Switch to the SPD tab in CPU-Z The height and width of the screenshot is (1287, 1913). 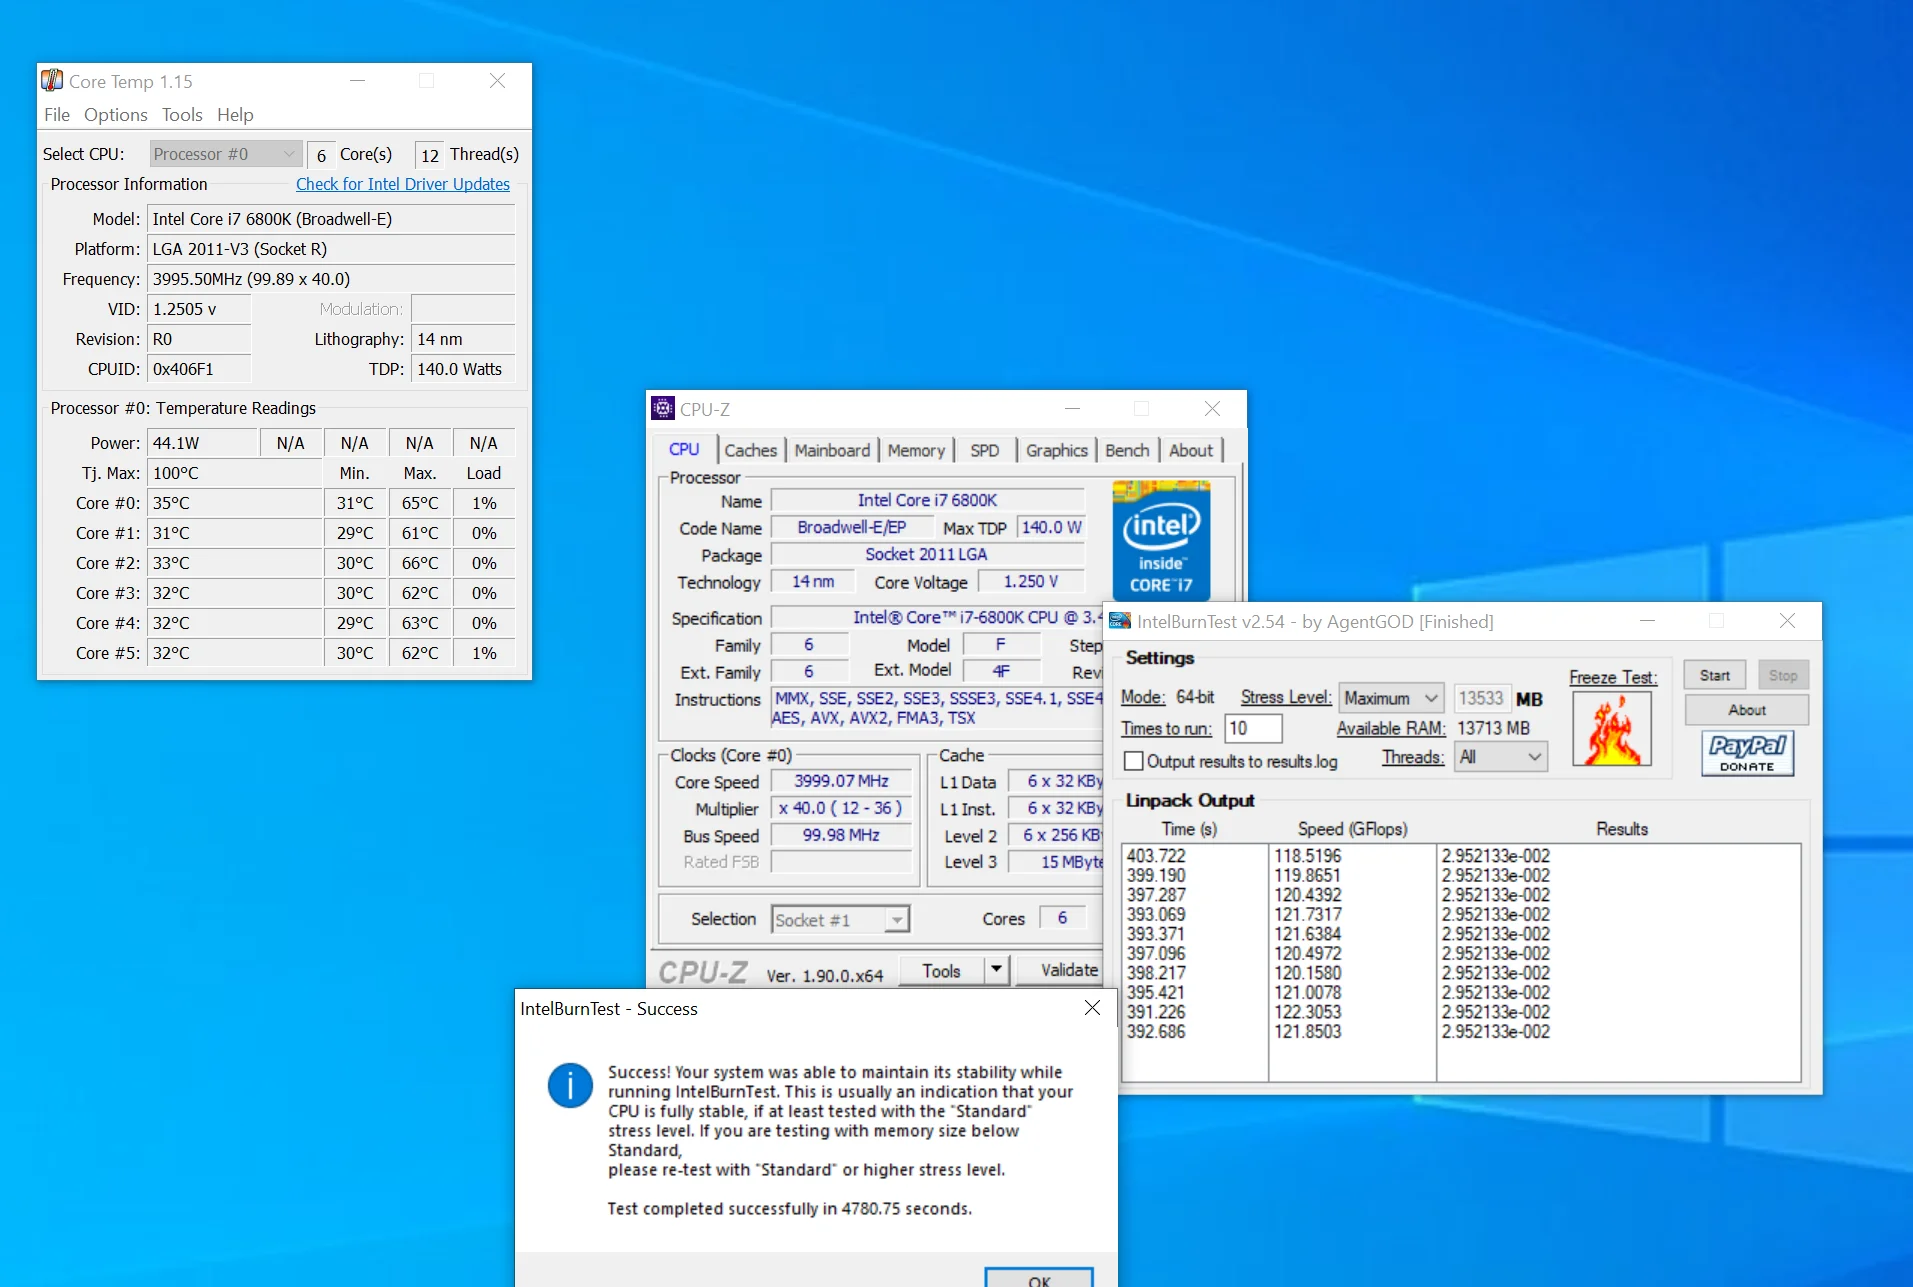point(985,450)
